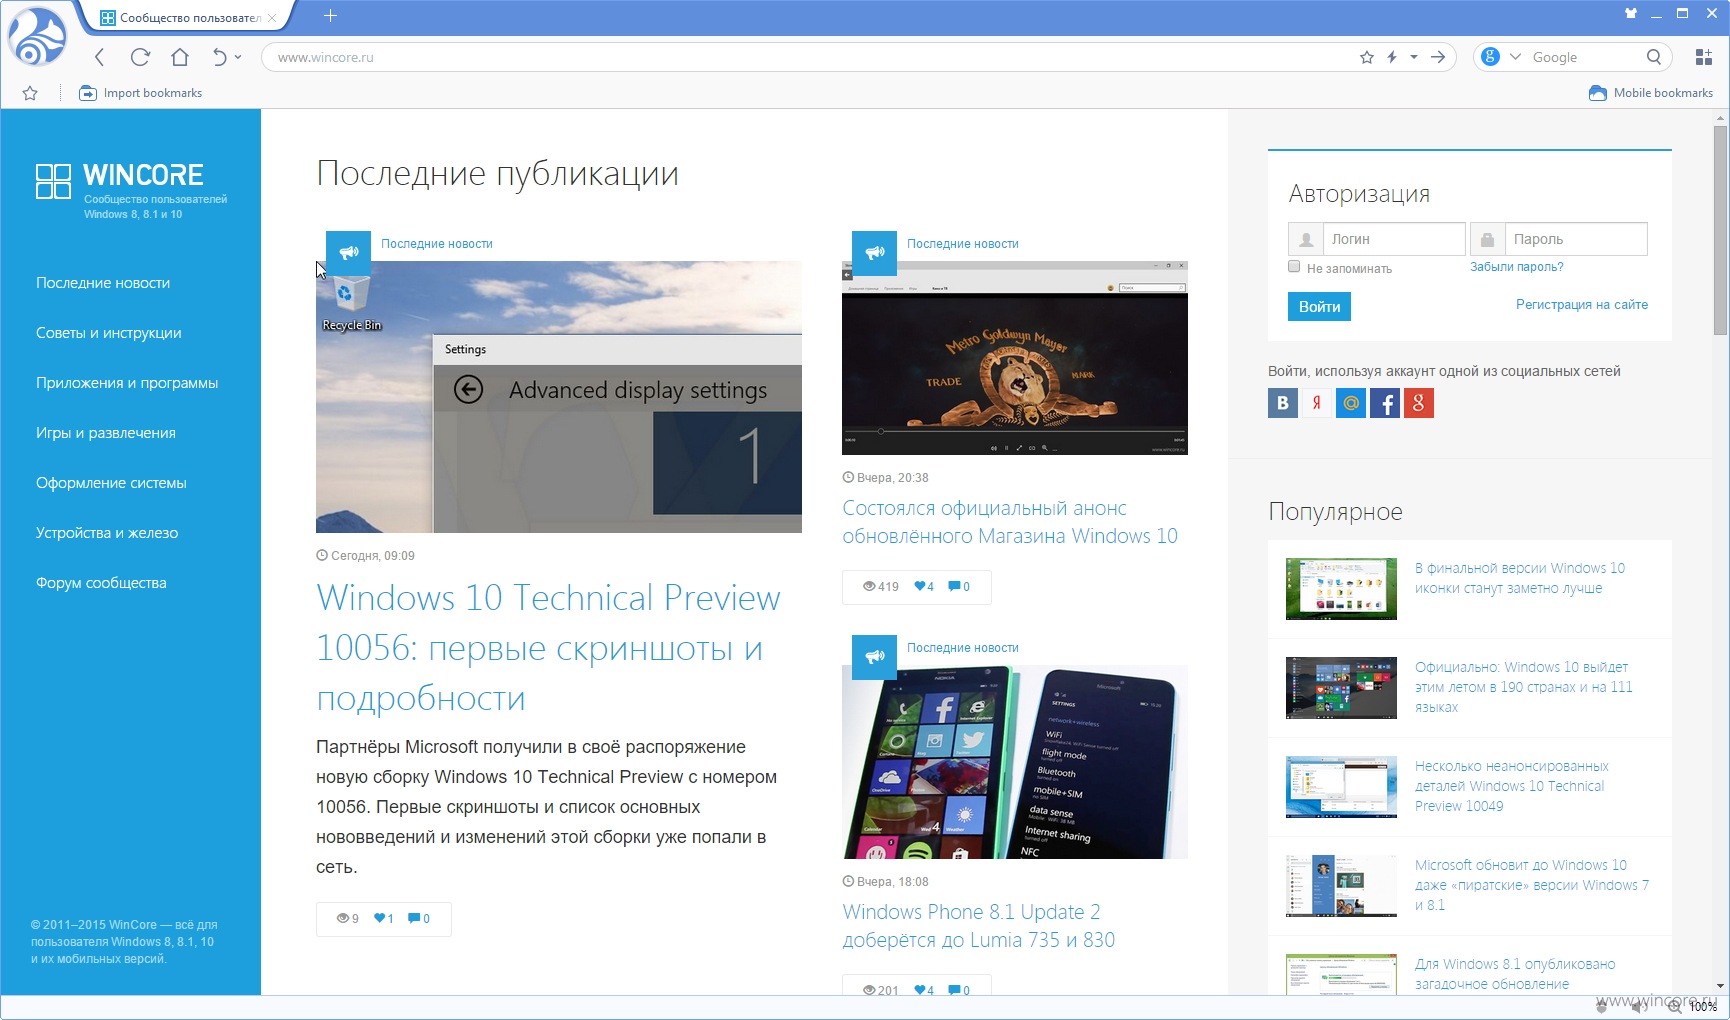Click the Войти button
The image size is (1730, 1020).
coord(1319,306)
